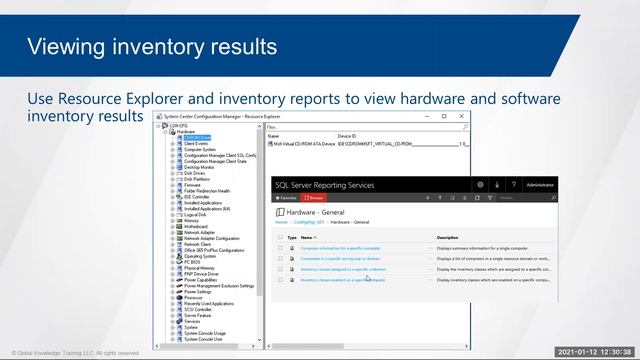Click the Hardware - General folder icon
This screenshot has height=360, width=640.
tap(280, 212)
